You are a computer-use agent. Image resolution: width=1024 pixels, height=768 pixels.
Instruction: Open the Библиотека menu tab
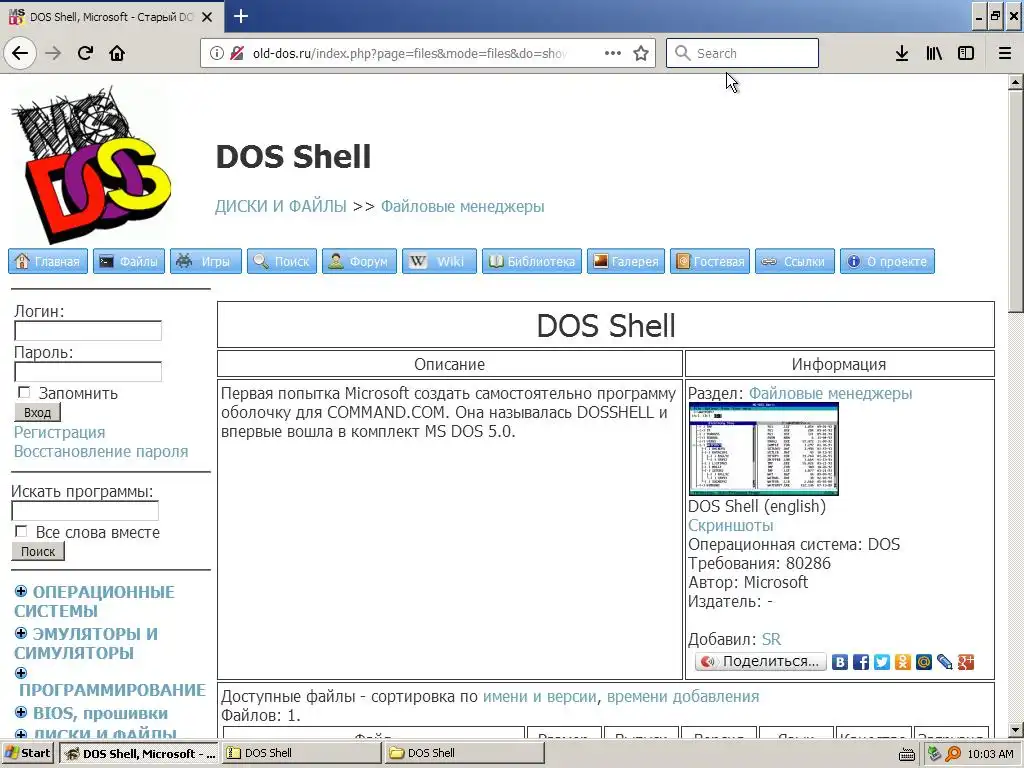(x=532, y=261)
